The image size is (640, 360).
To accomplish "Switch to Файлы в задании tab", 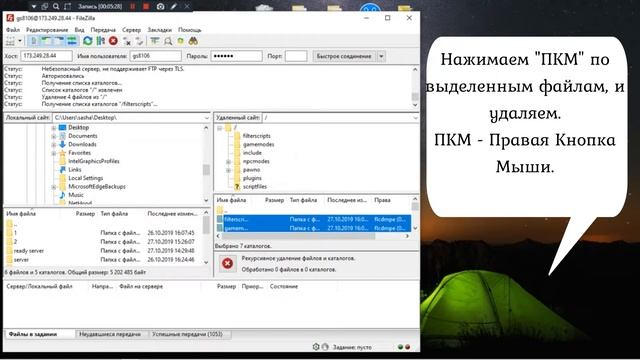I will click(x=33, y=334).
